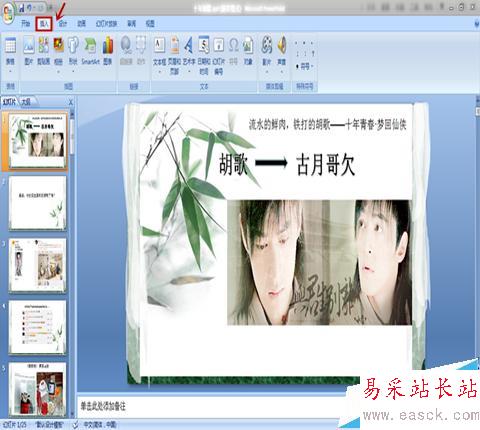This screenshot has width=480, height=430.
Task: Insert a SmartArt graphic
Action: [90, 51]
